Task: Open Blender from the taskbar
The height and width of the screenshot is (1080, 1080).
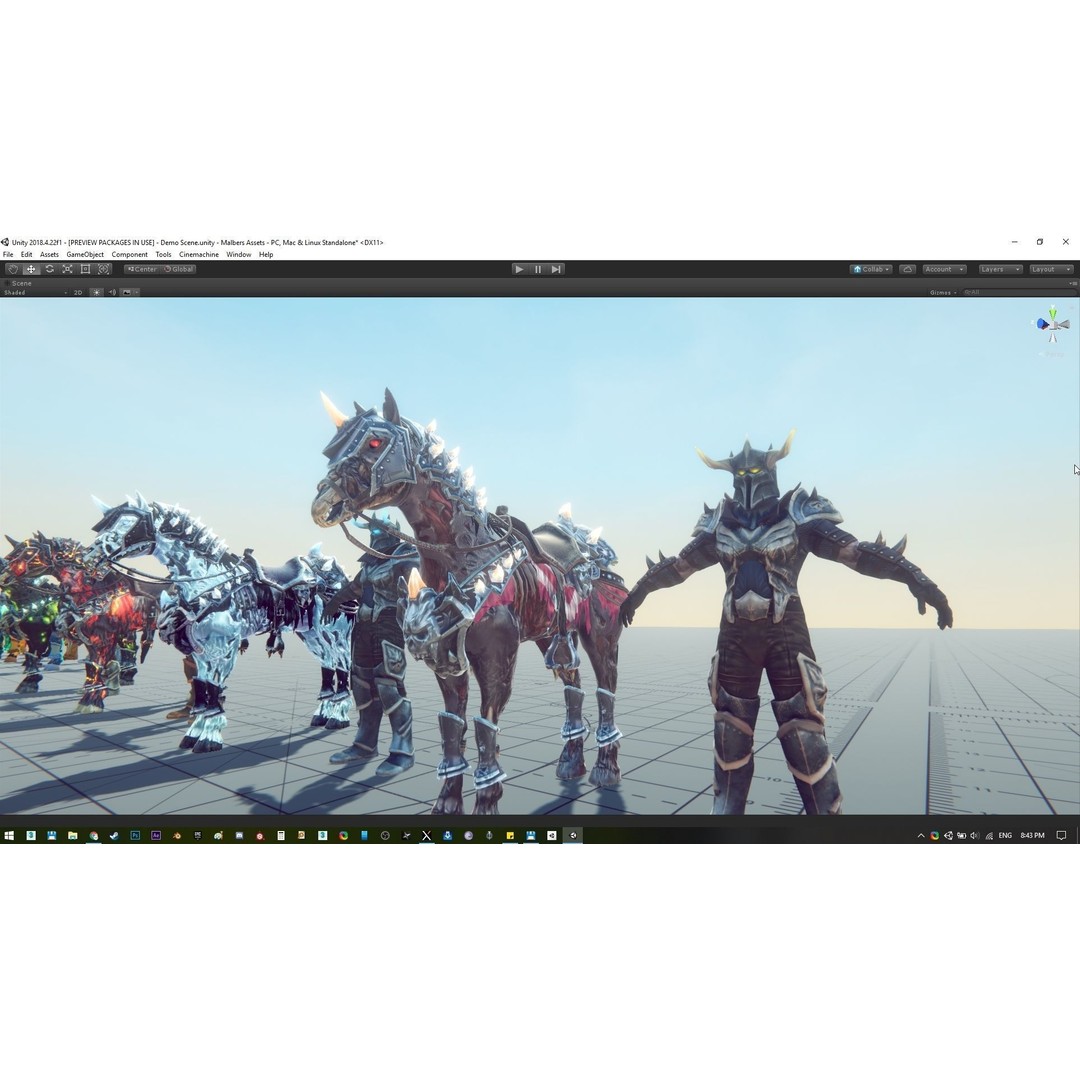Action: [x=177, y=835]
